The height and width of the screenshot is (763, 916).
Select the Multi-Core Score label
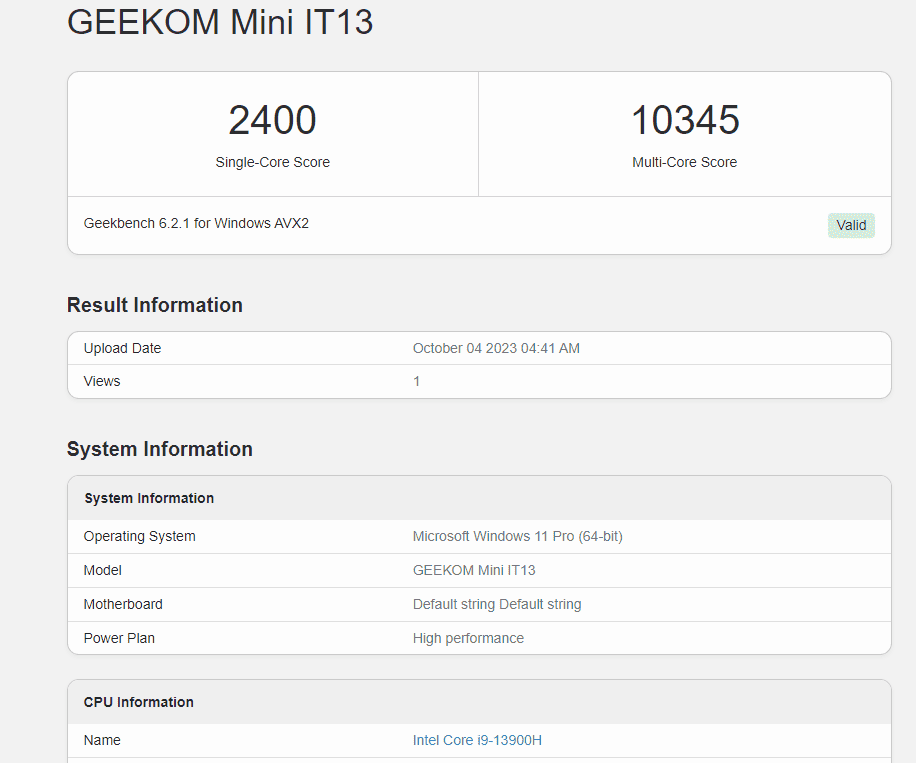[x=684, y=162]
